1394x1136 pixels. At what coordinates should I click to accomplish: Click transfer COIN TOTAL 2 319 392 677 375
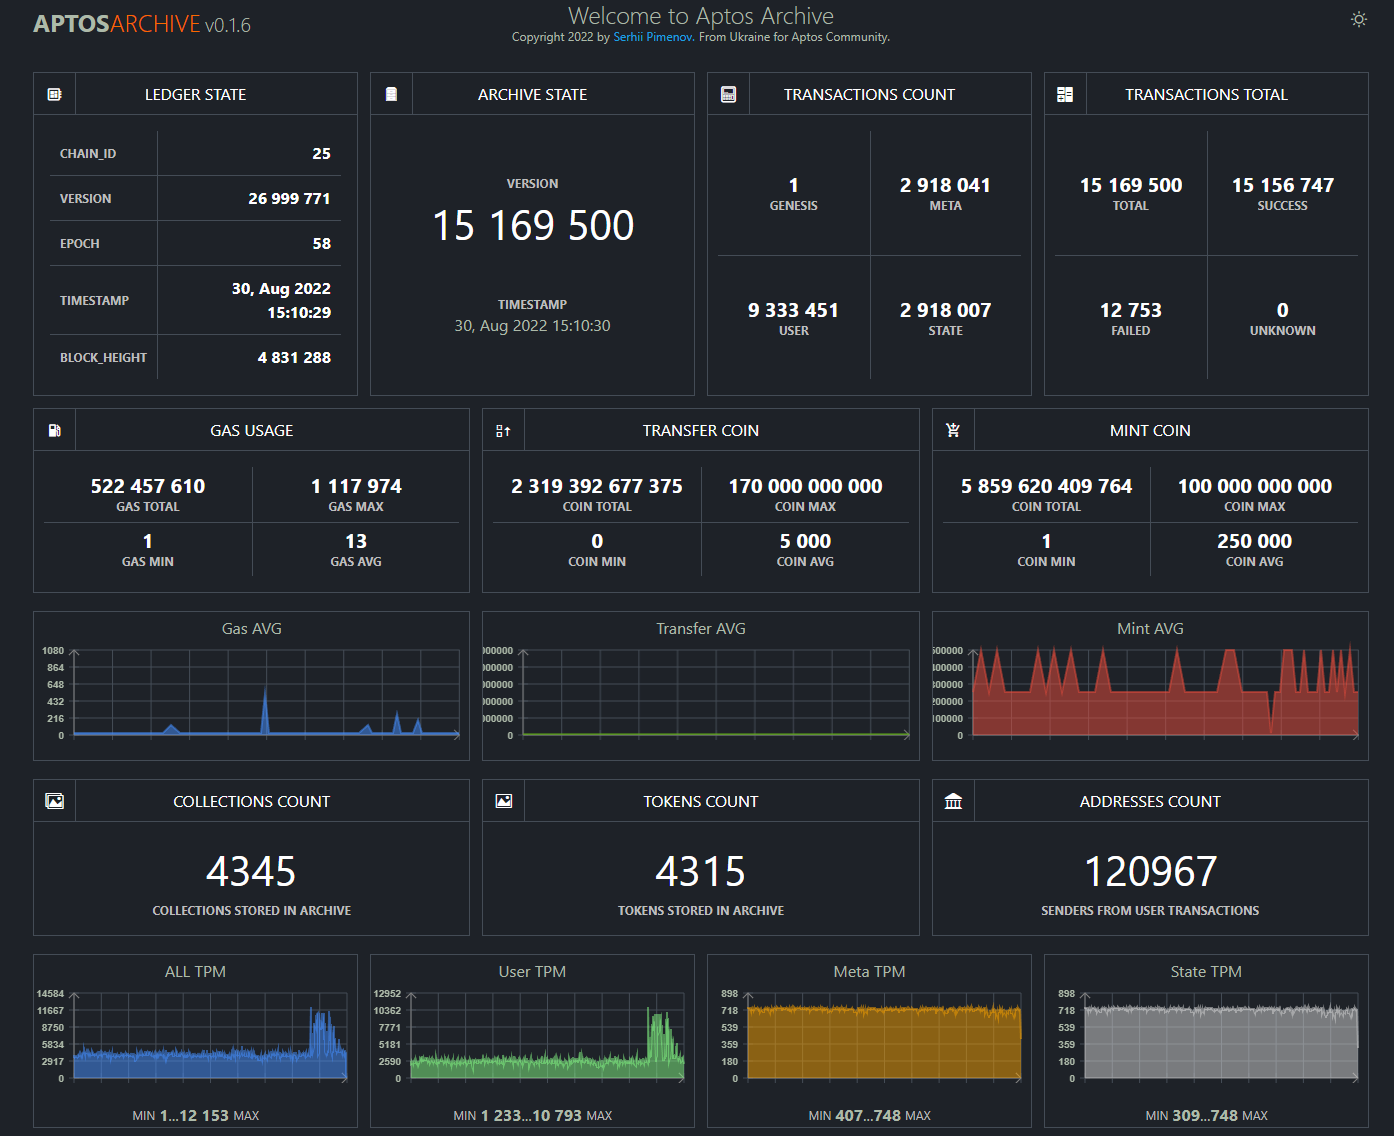(x=596, y=486)
